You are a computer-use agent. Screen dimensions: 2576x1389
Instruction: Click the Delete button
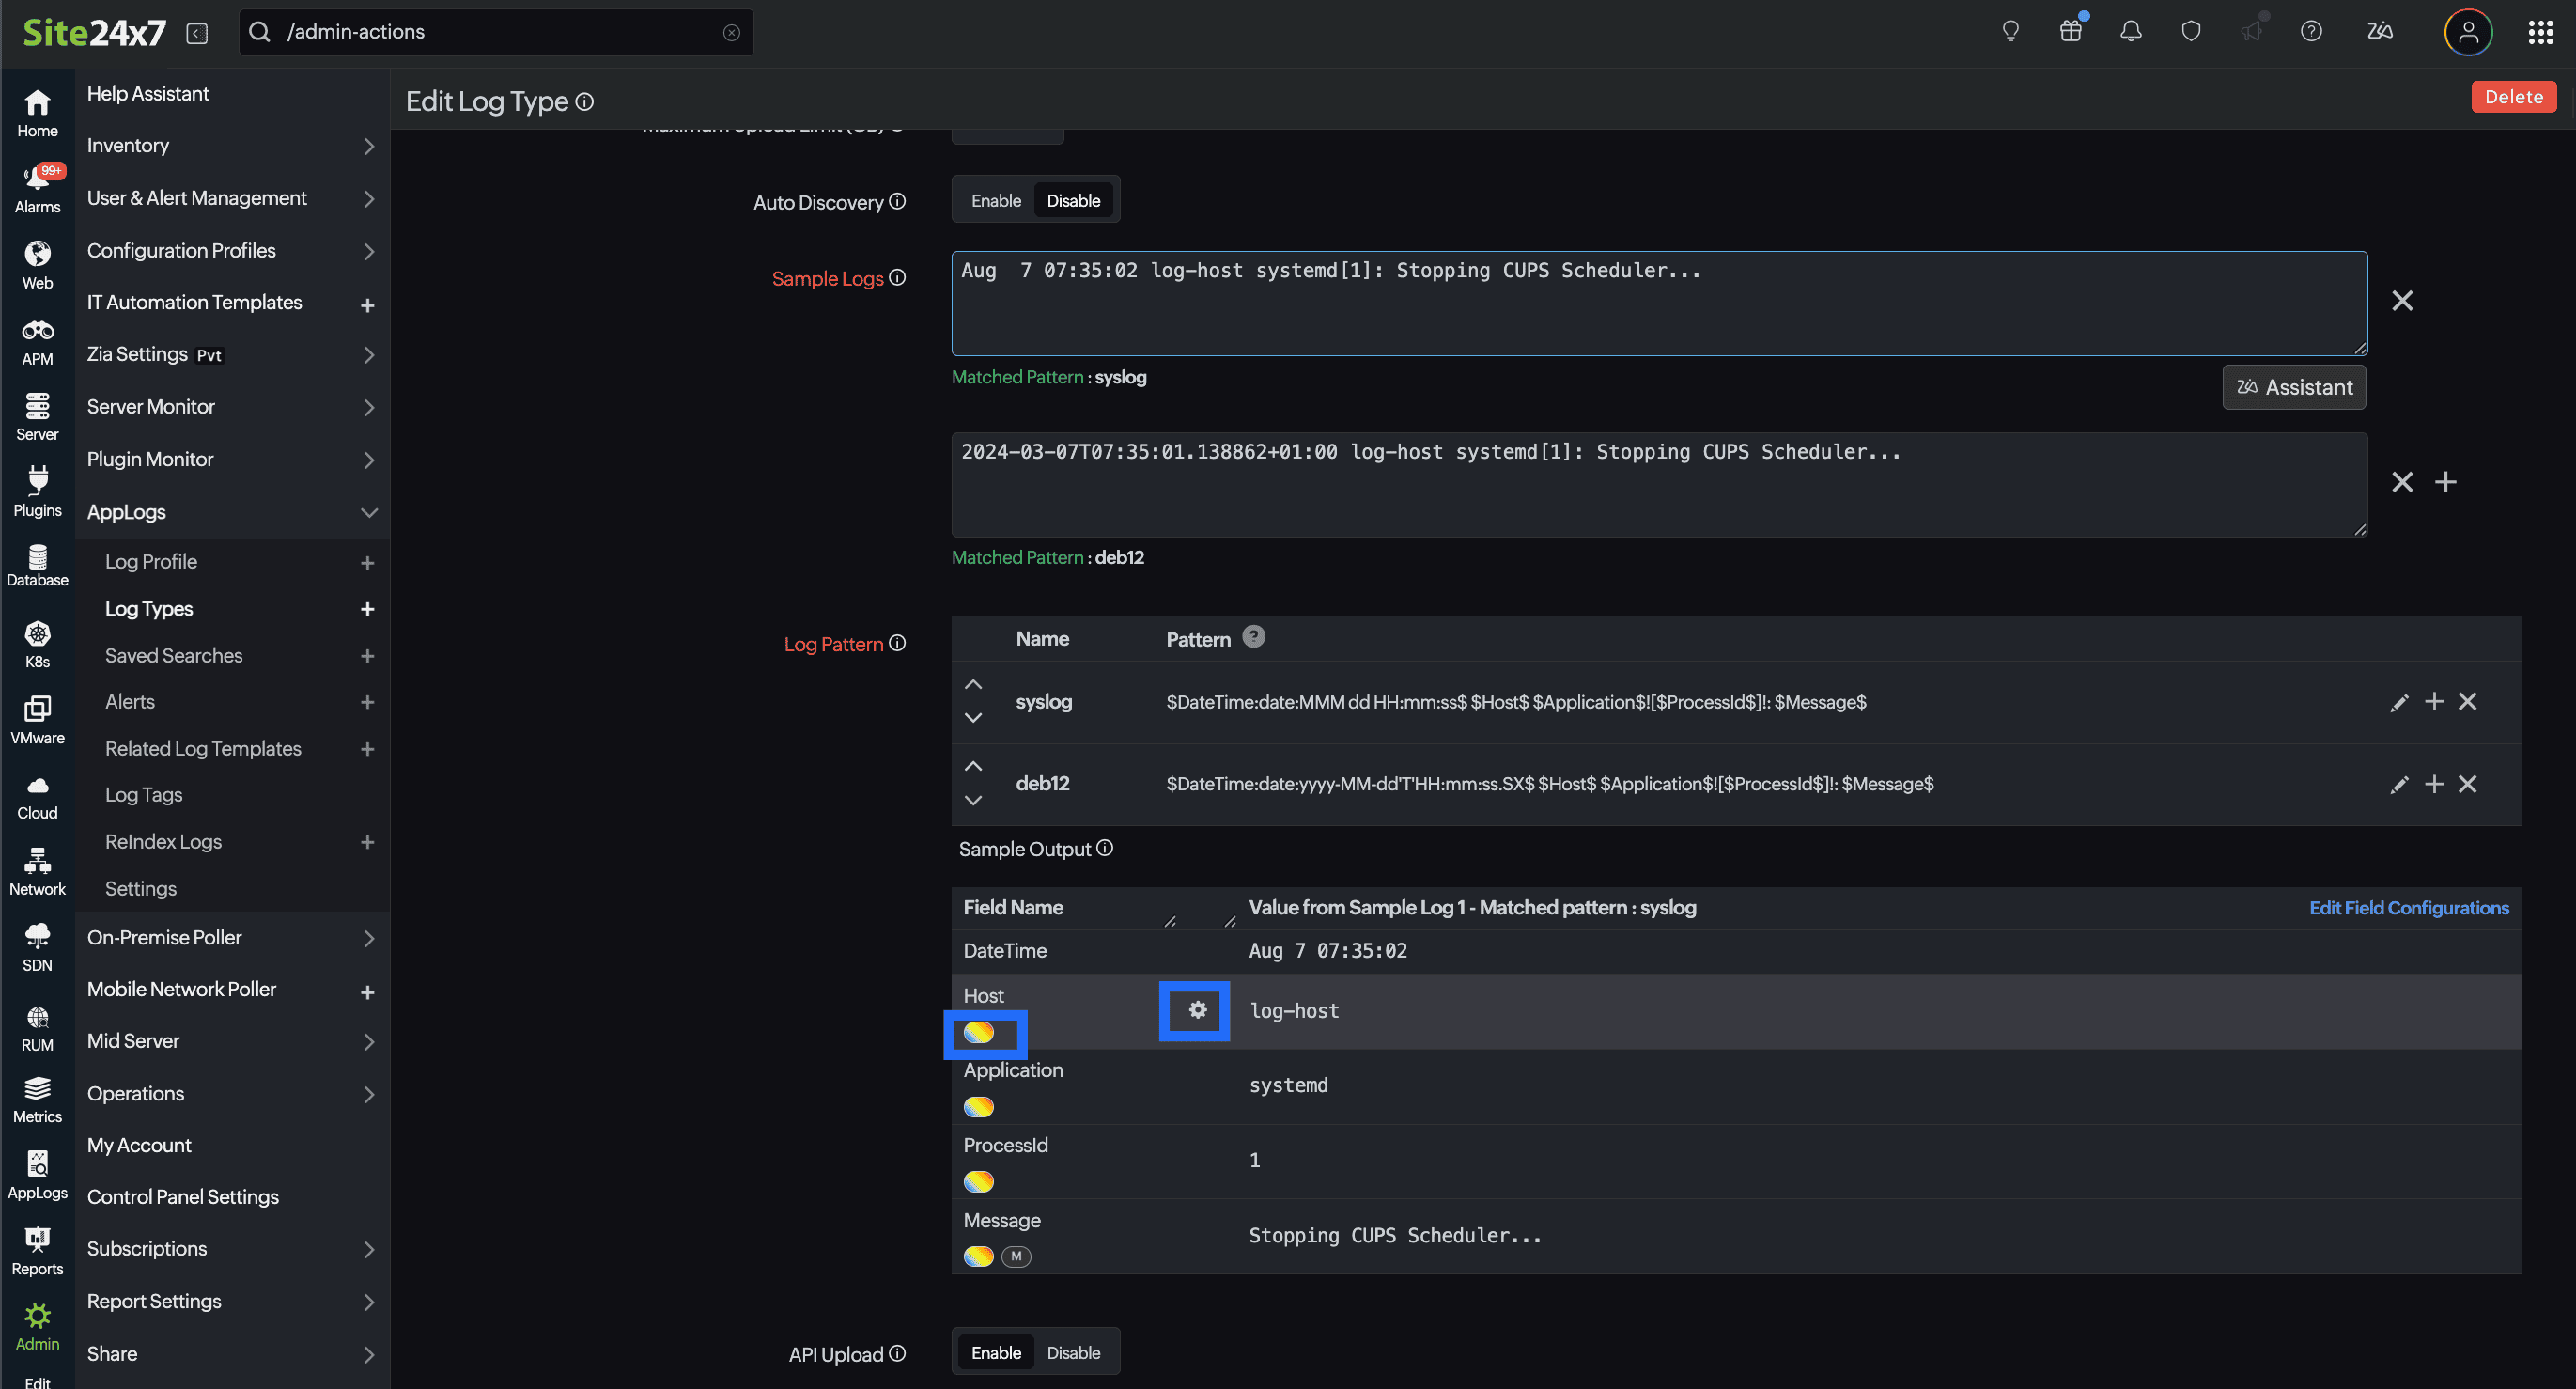(2512, 97)
